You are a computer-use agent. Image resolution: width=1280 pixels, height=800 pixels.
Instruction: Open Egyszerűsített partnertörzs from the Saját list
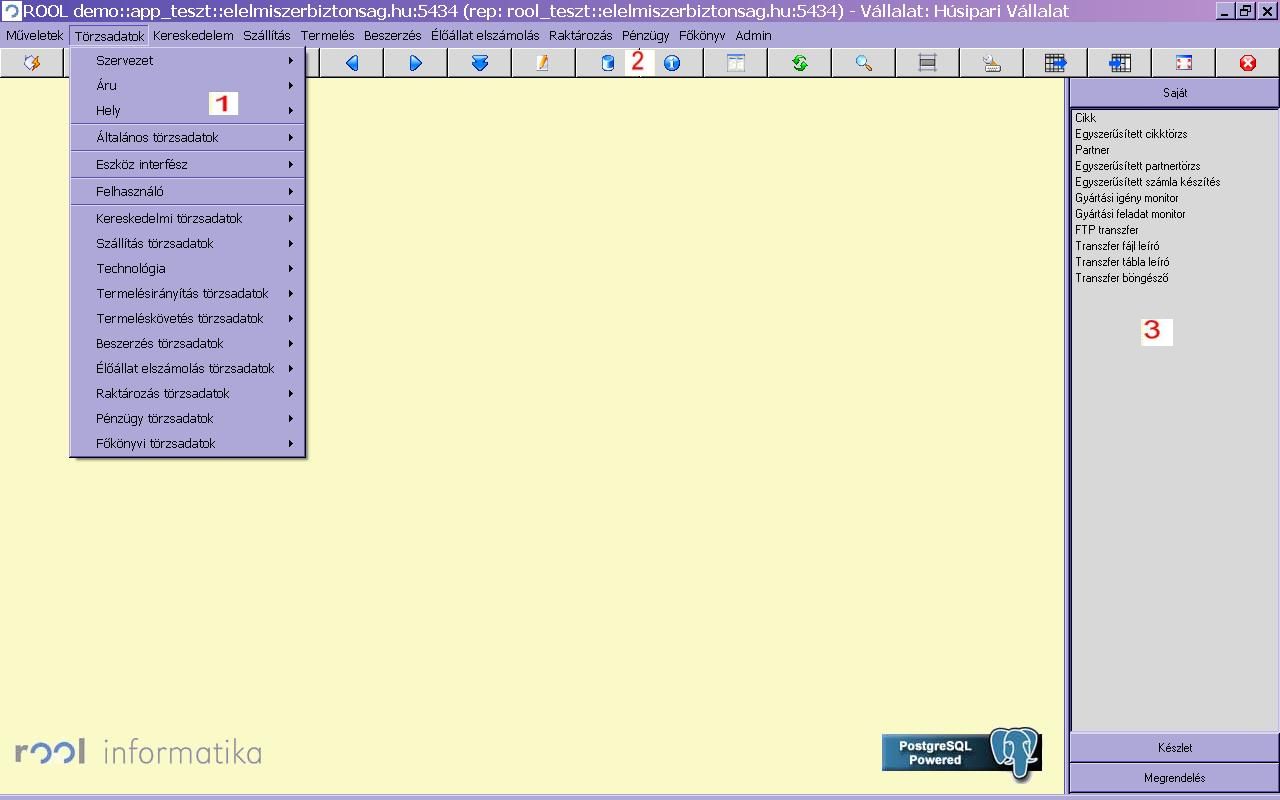click(1137, 166)
